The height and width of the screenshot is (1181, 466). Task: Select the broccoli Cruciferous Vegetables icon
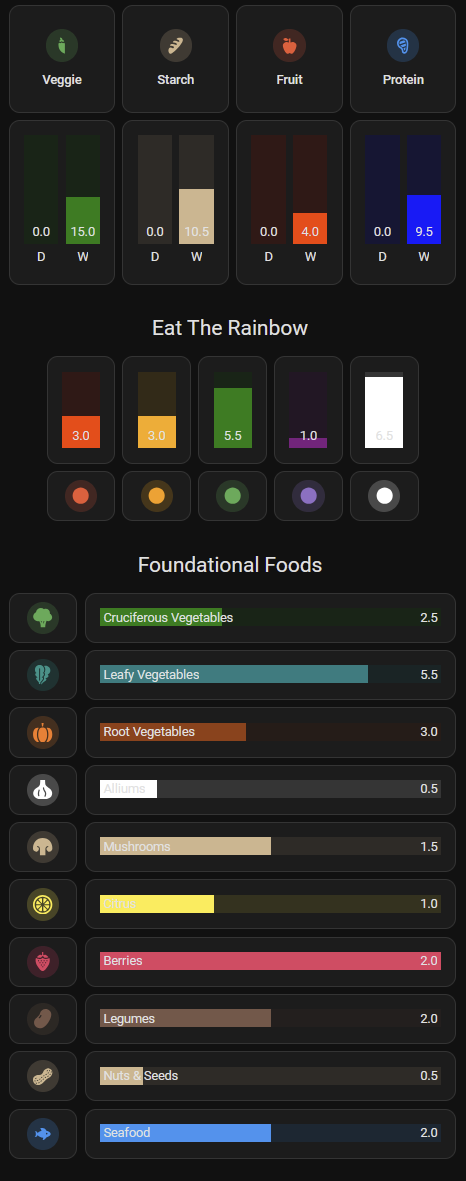[x=43, y=618]
